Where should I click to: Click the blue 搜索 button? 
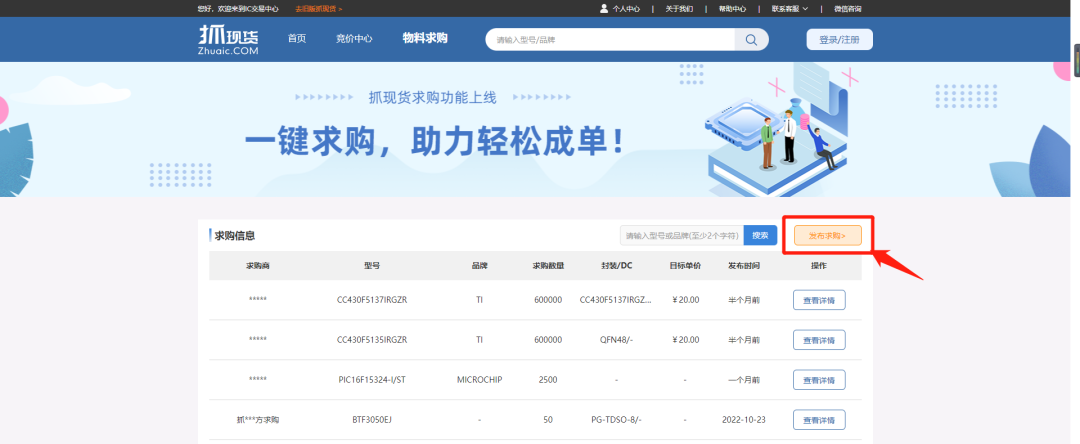[x=760, y=235]
